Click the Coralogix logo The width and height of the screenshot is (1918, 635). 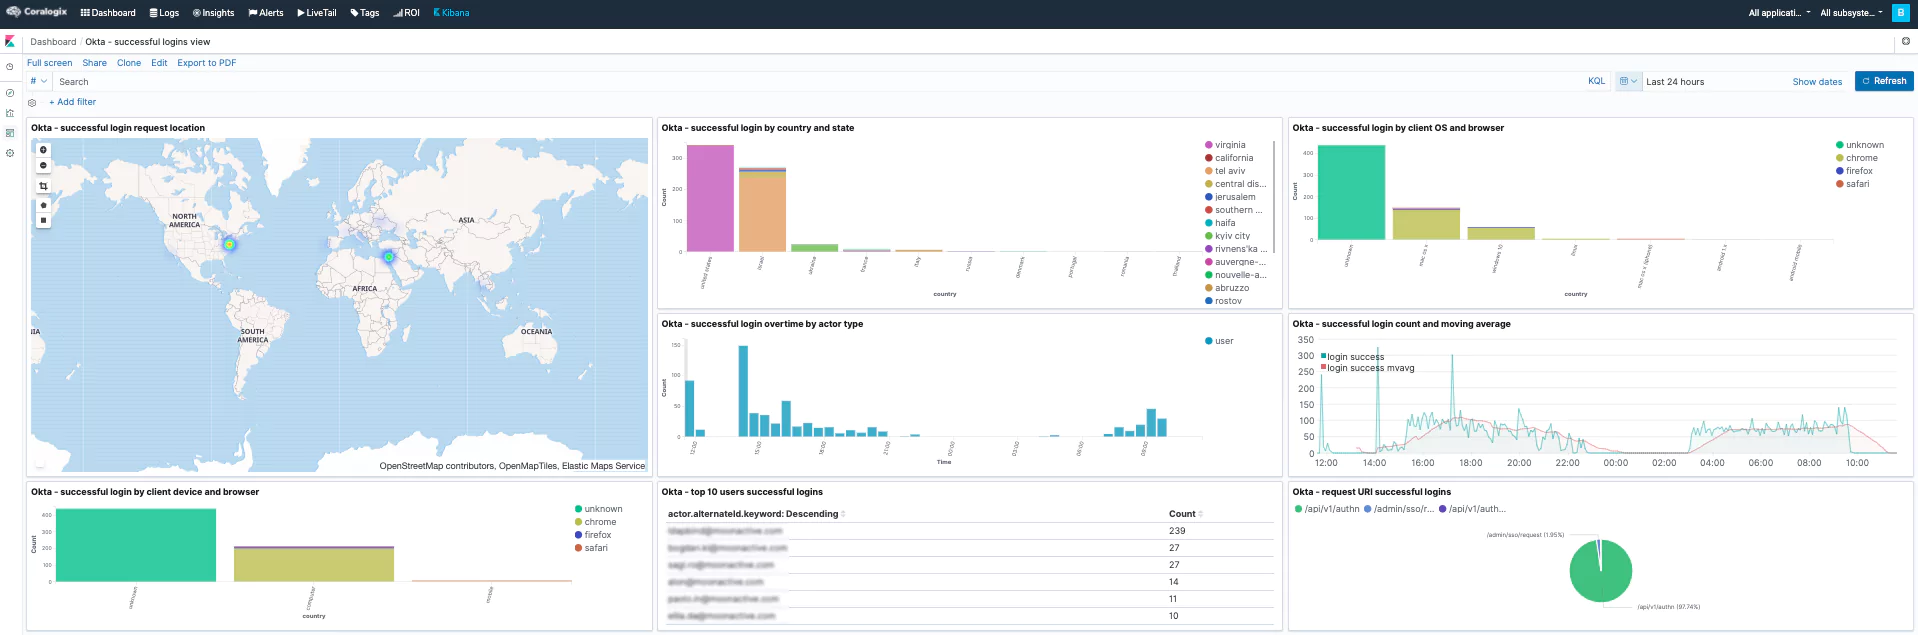(37, 12)
